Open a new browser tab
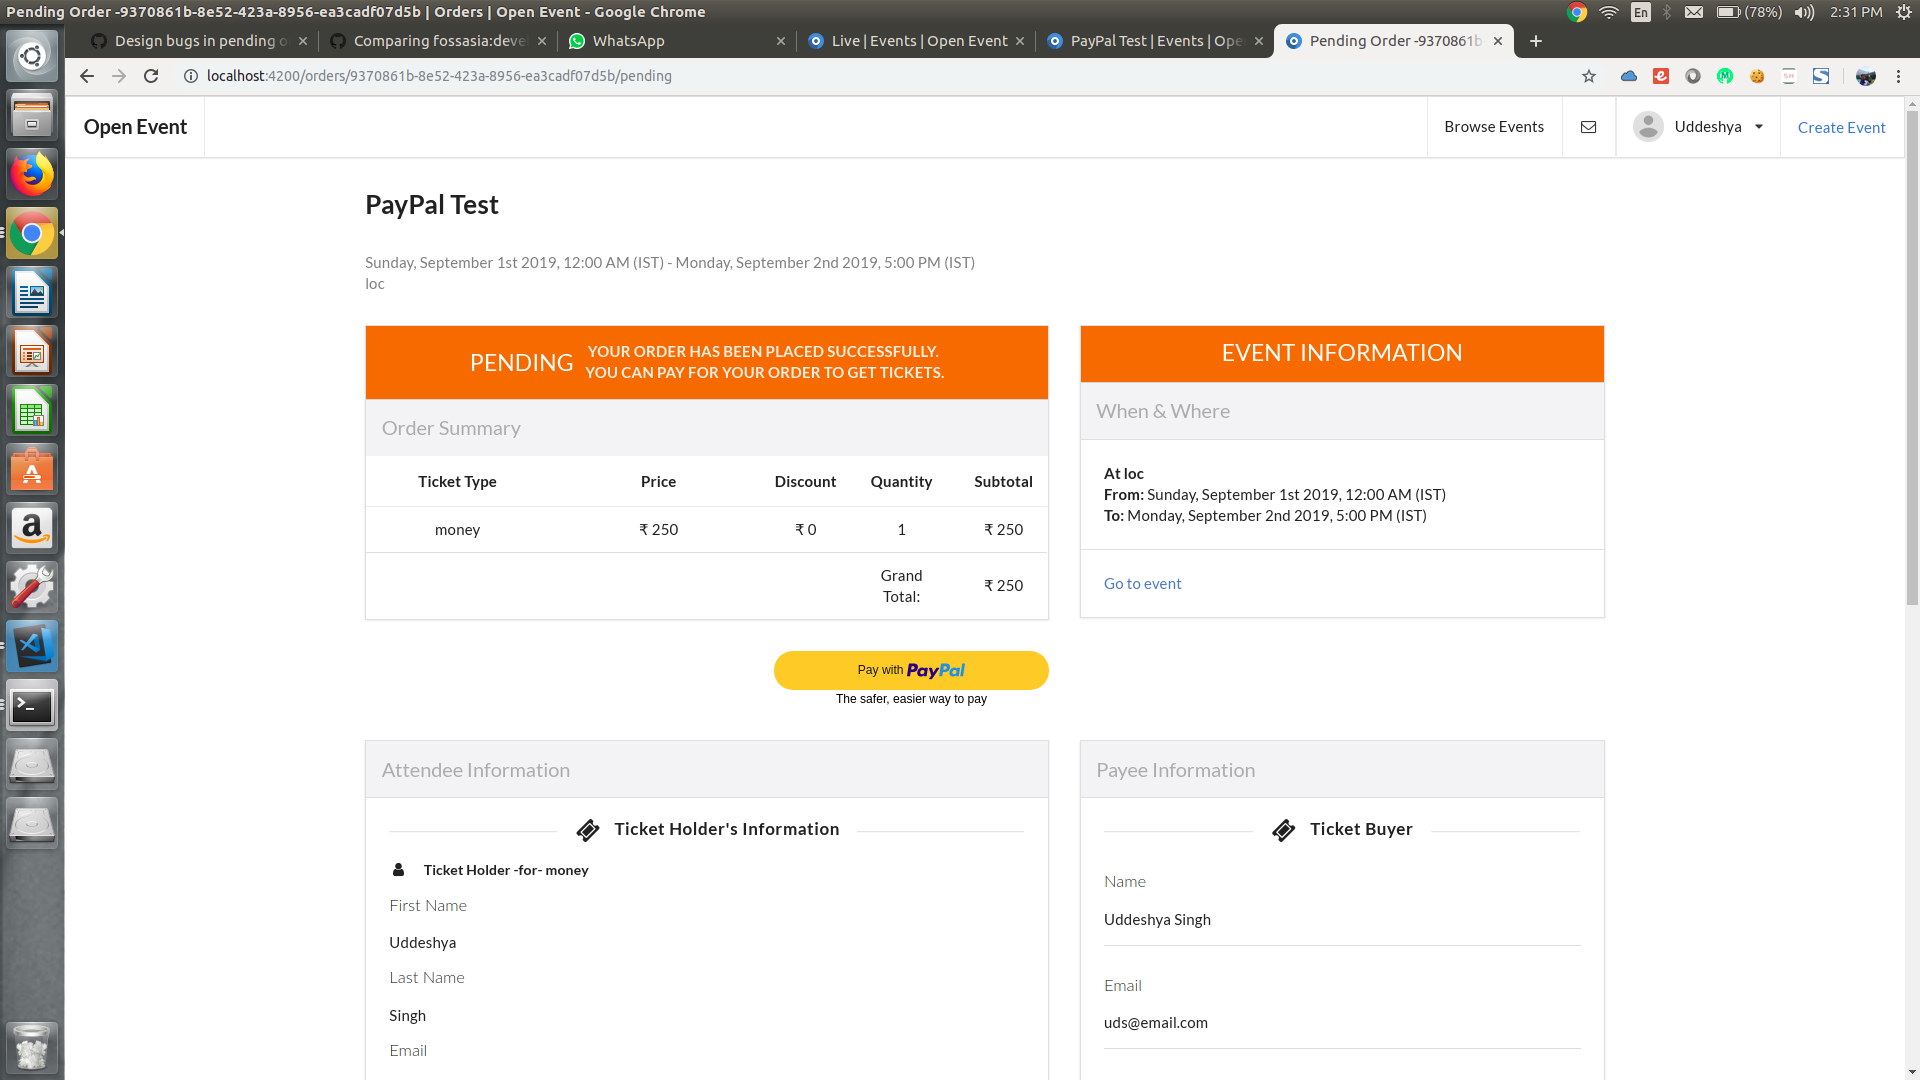 [1536, 41]
